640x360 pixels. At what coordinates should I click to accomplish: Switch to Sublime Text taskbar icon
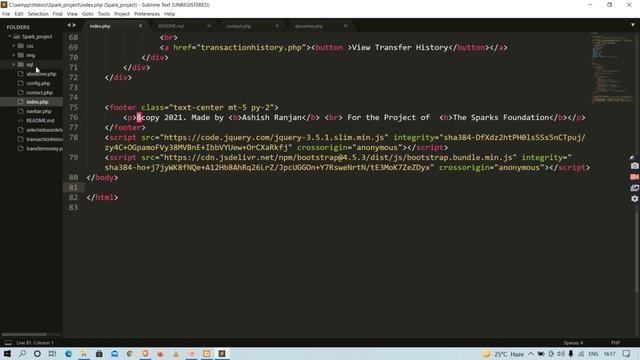coord(222,353)
